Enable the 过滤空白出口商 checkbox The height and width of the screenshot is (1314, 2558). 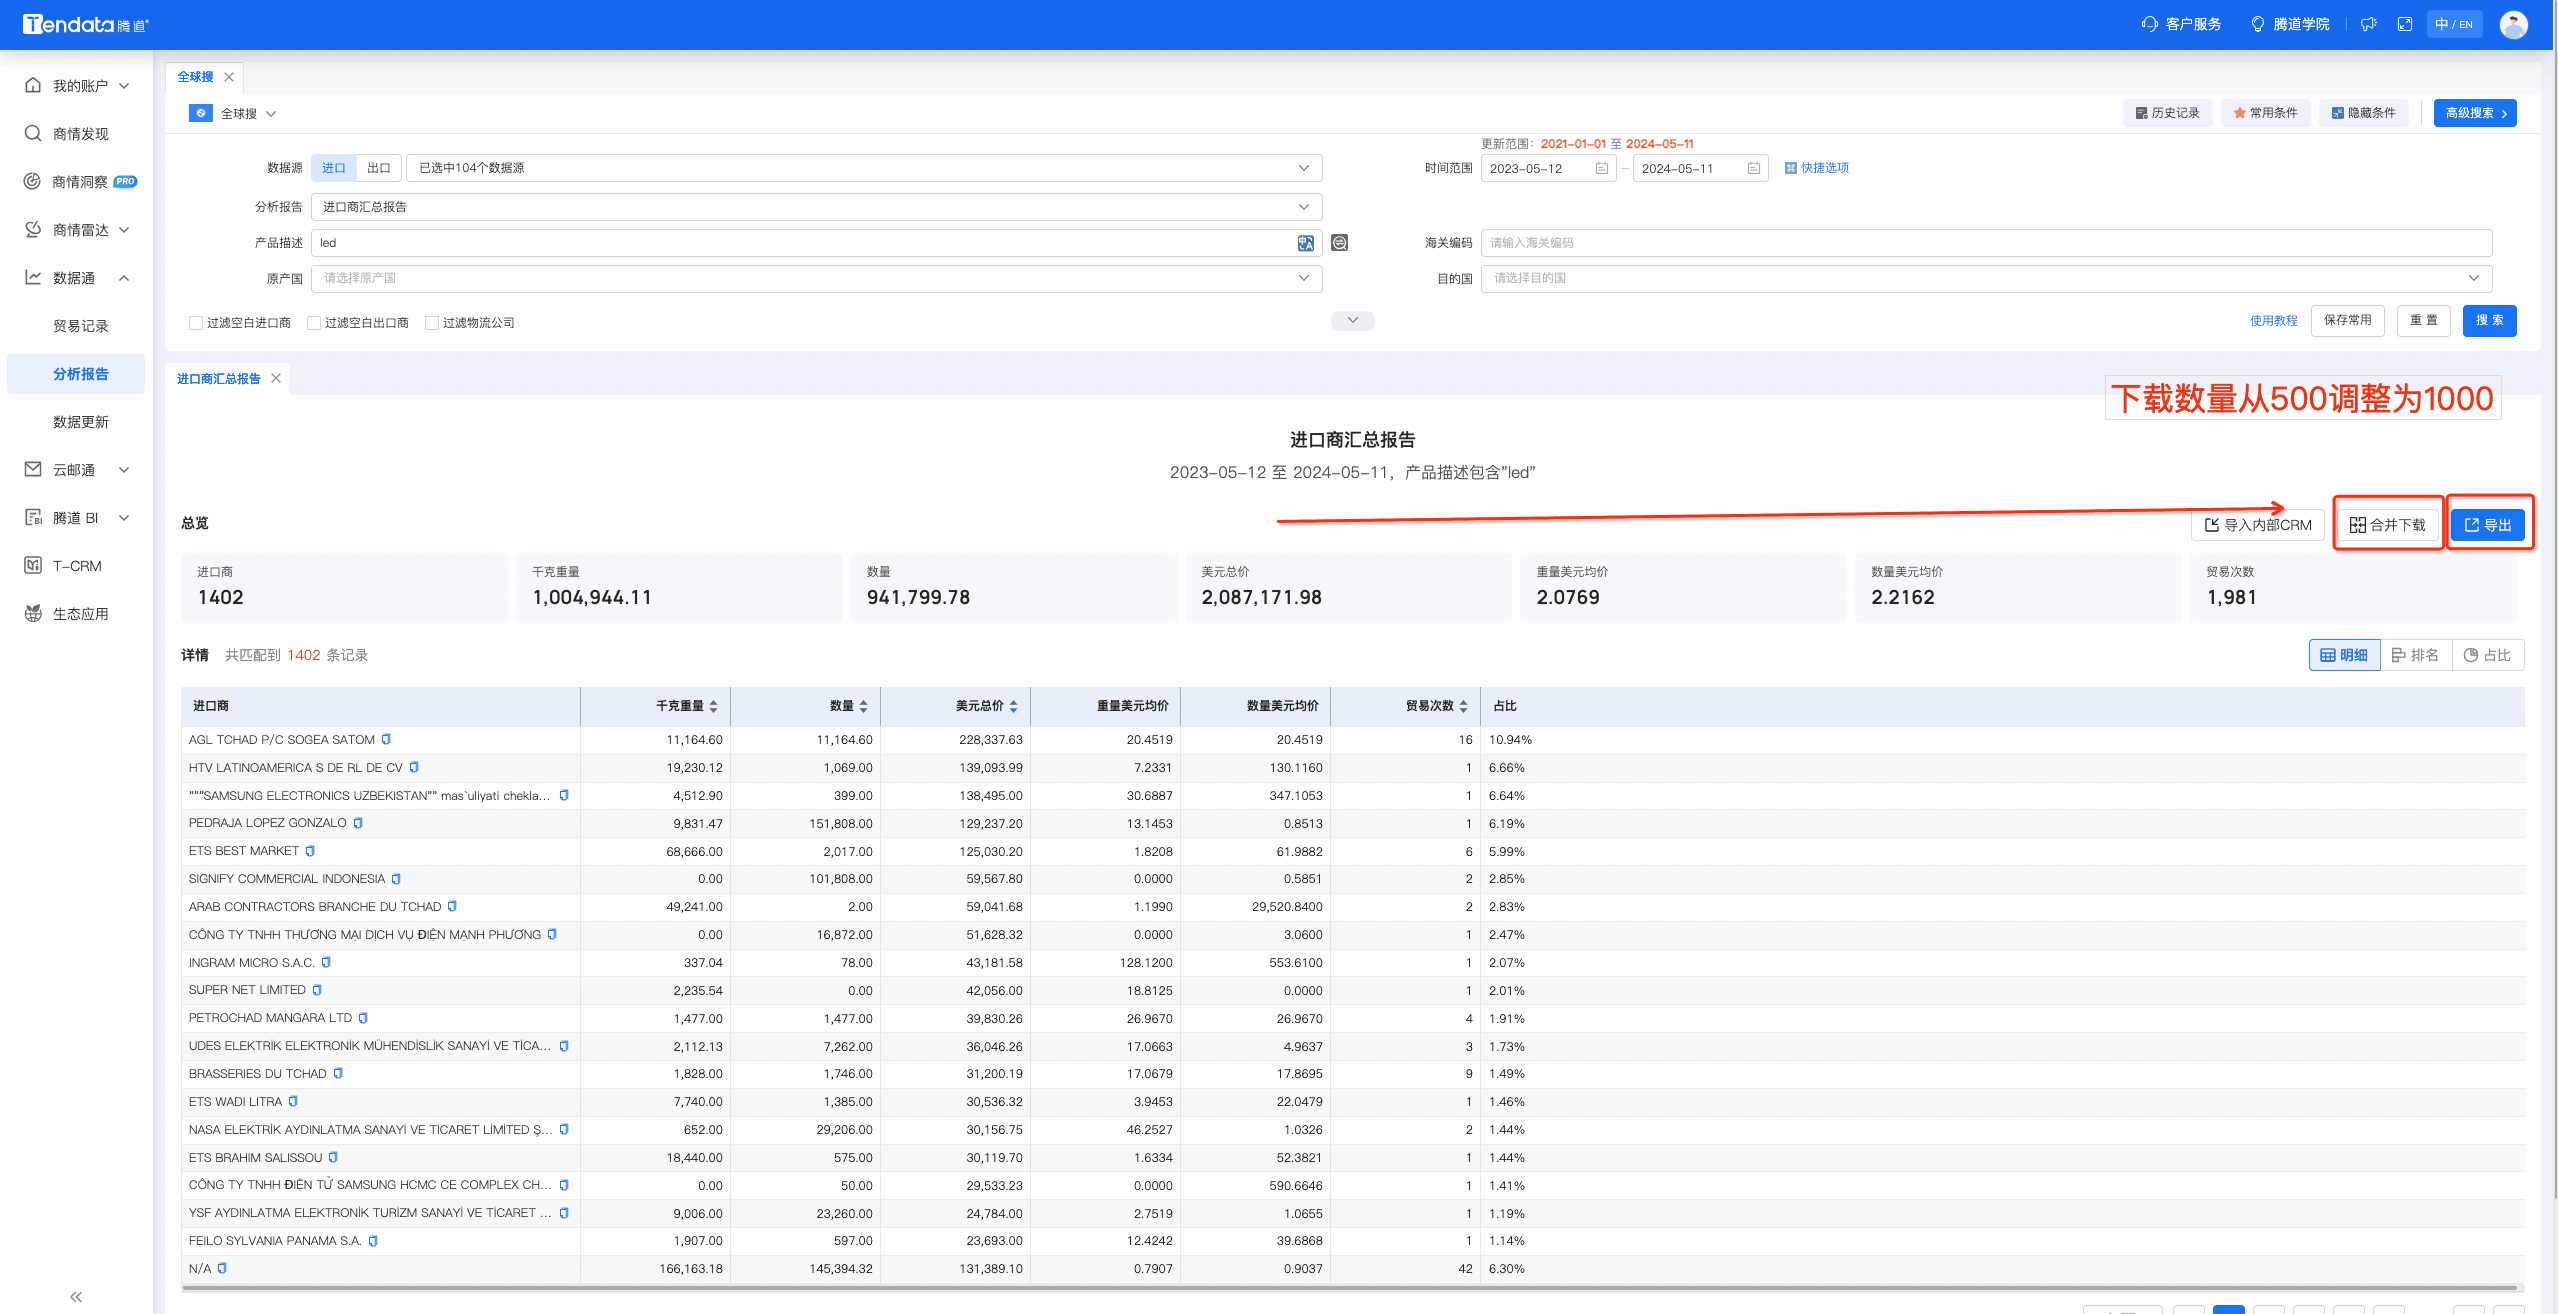(314, 322)
